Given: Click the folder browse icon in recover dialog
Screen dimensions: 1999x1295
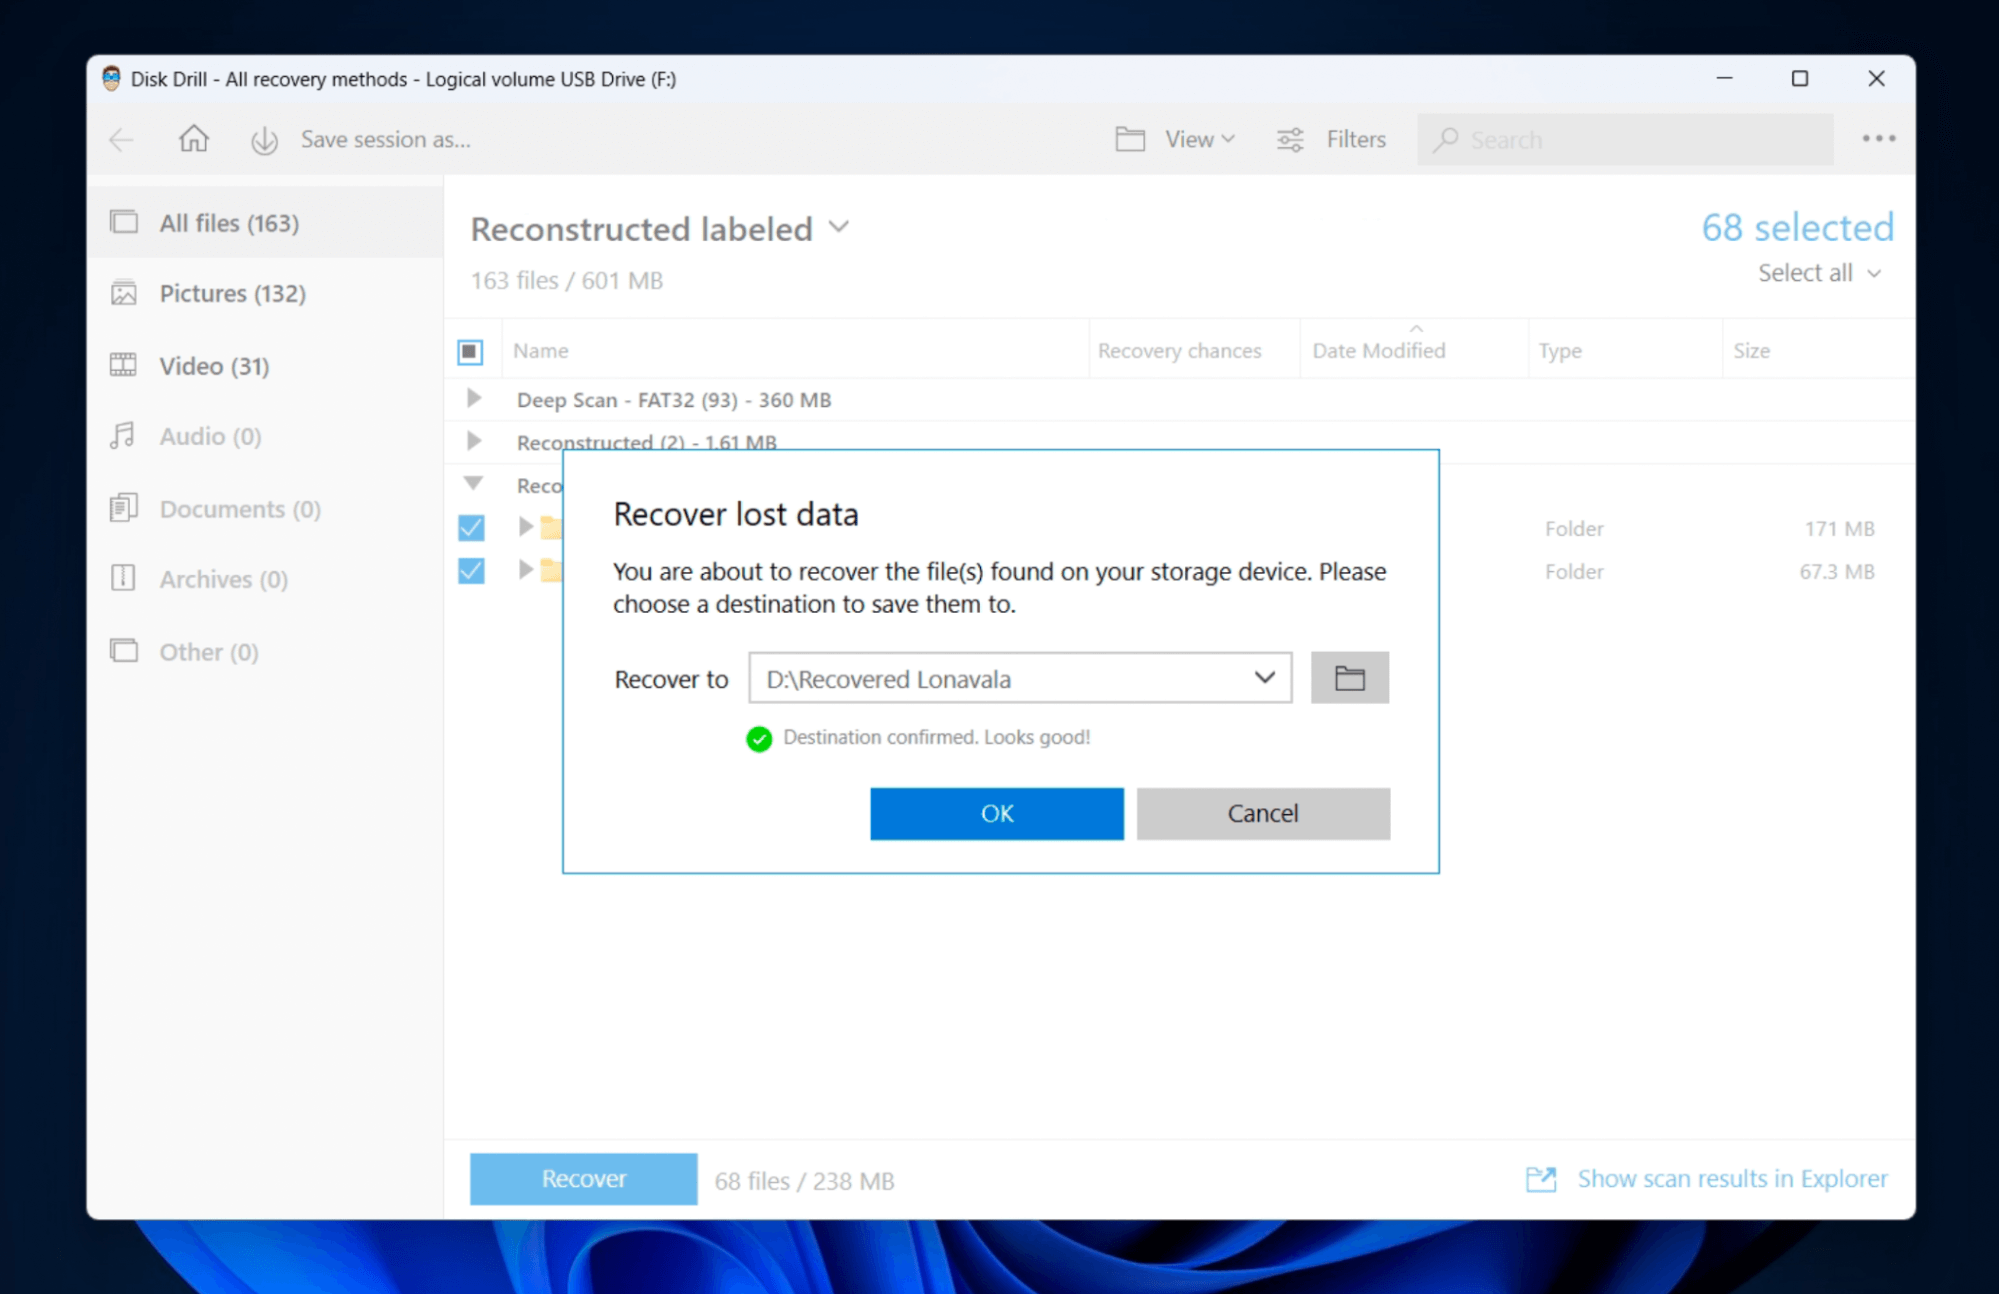Looking at the screenshot, I should [x=1346, y=677].
